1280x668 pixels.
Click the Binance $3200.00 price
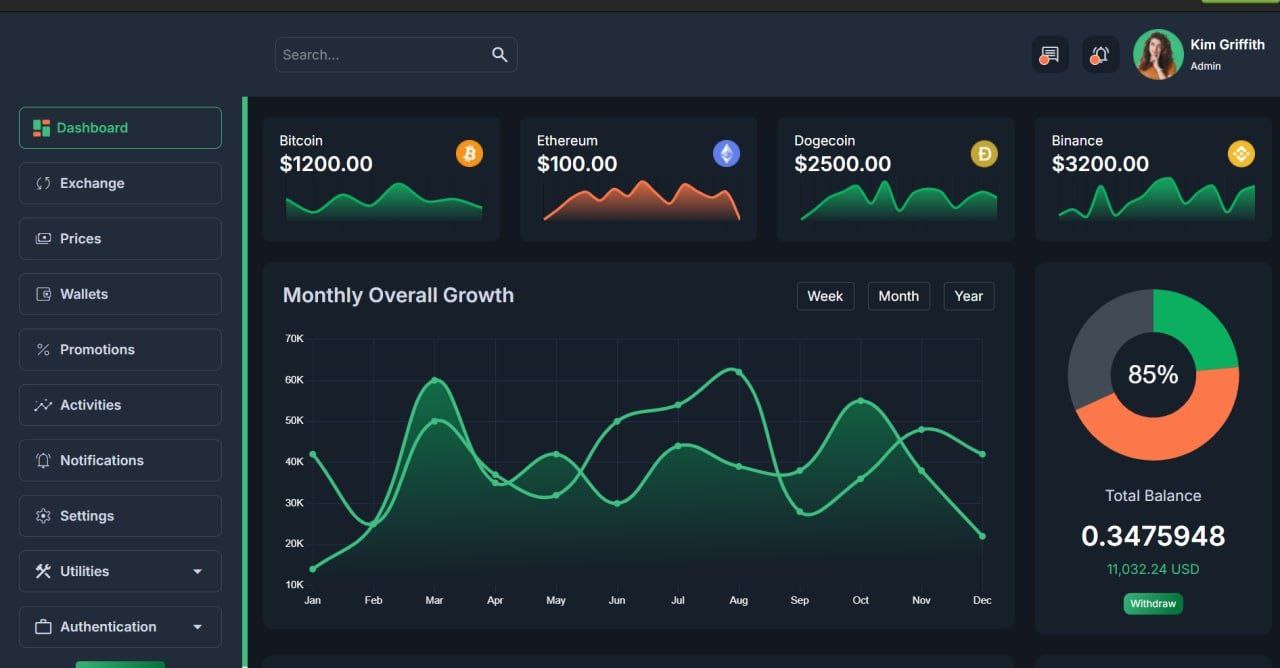(x=1100, y=164)
